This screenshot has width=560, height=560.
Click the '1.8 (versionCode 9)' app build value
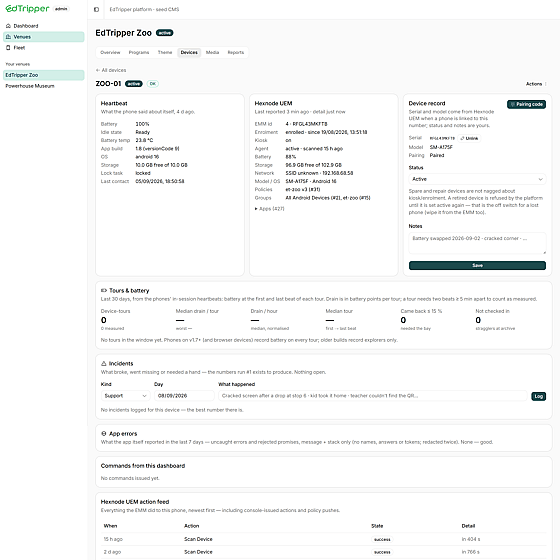click(158, 149)
